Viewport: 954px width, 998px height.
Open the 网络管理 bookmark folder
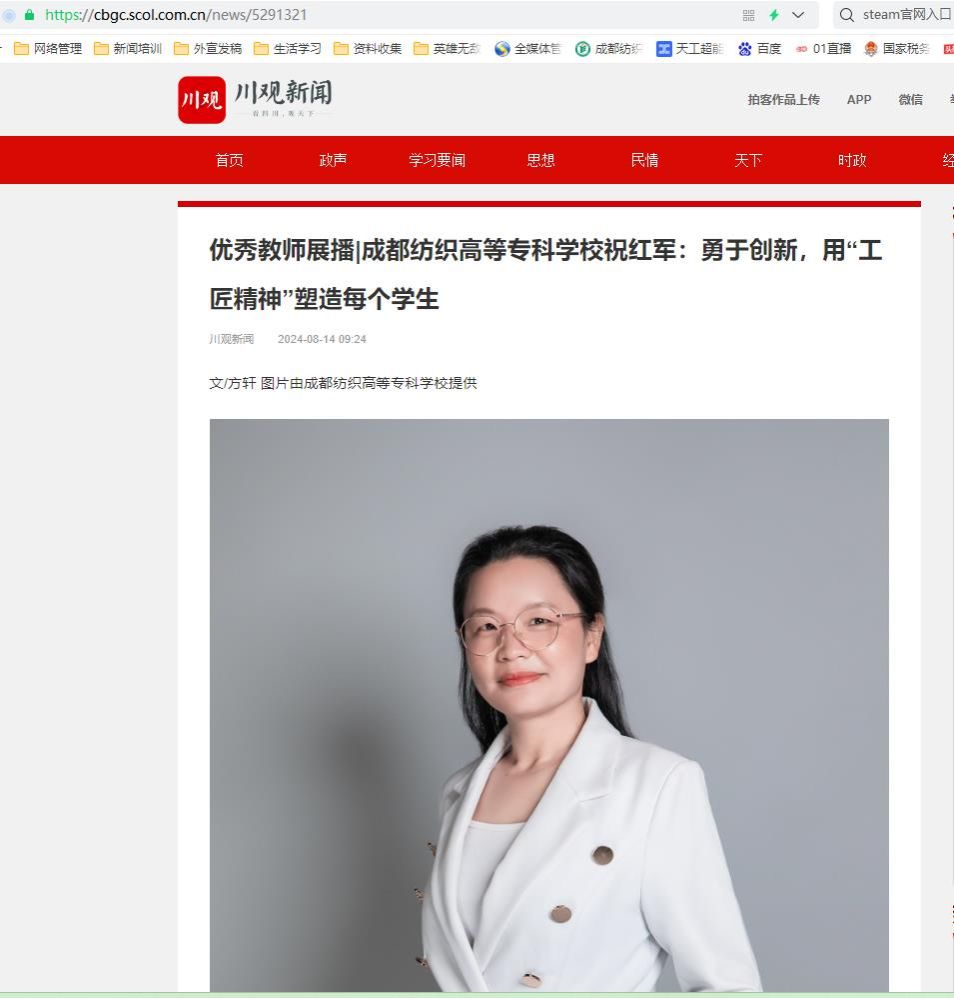[48, 48]
